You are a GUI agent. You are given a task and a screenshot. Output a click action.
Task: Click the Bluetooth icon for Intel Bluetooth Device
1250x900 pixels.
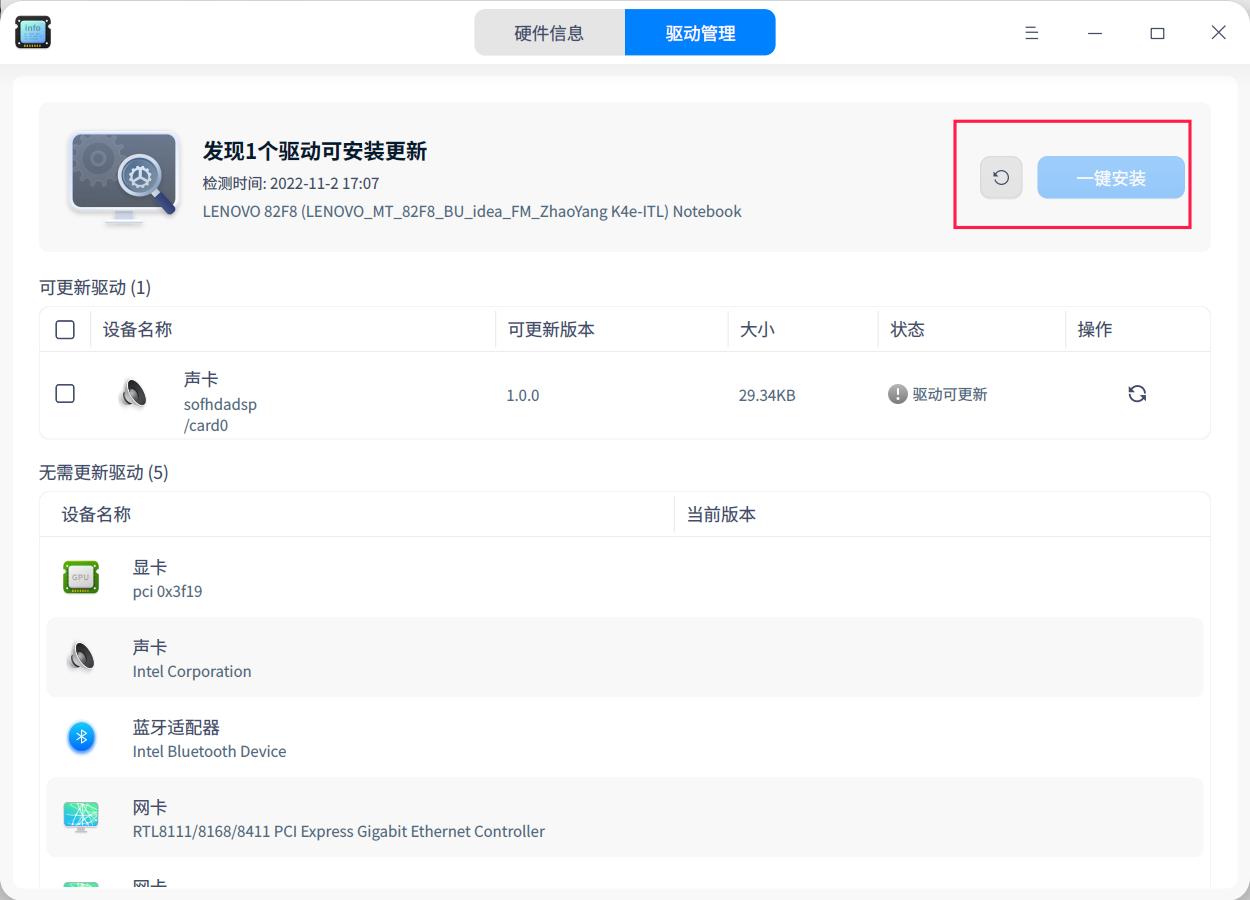81,737
